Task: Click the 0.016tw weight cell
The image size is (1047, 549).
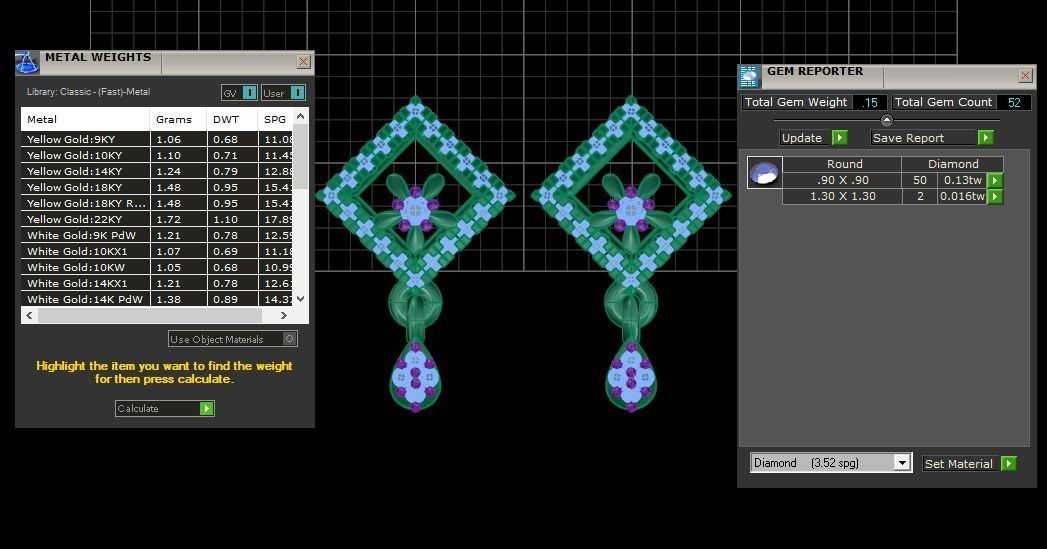Action: point(962,196)
